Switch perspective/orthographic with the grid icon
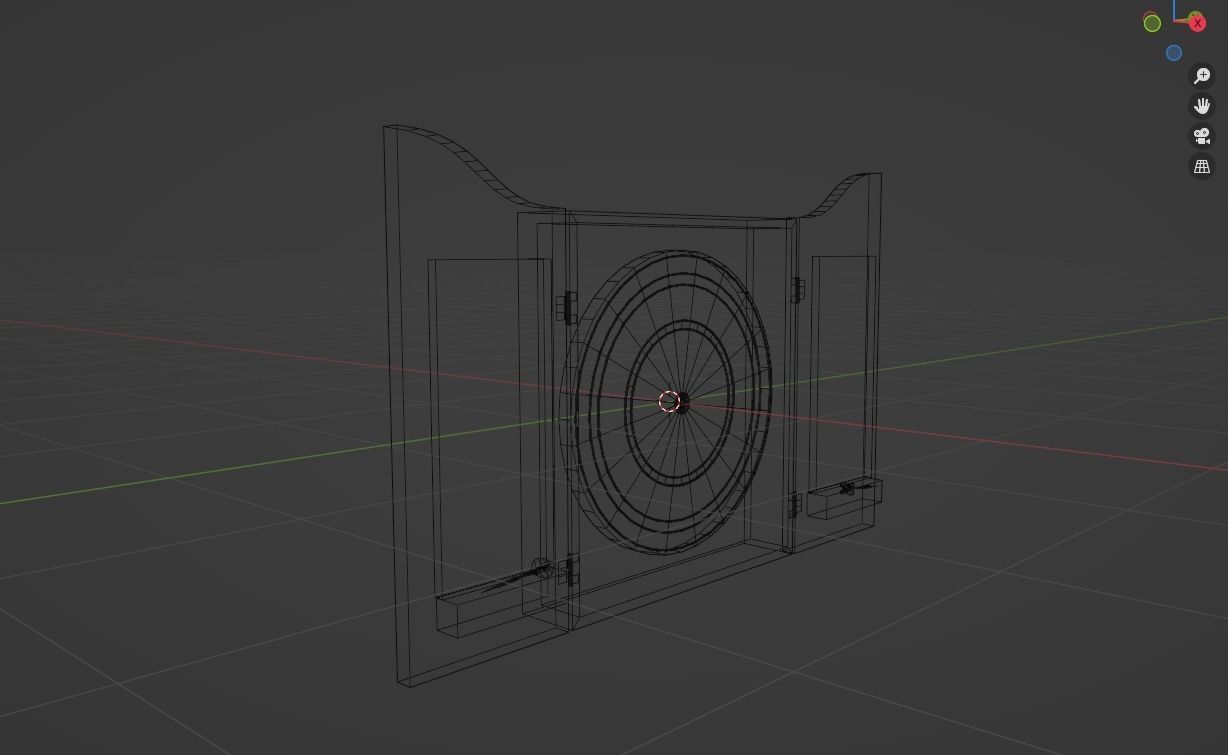Image resolution: width=1228 pixels, height=755 pixels. 1202,166
